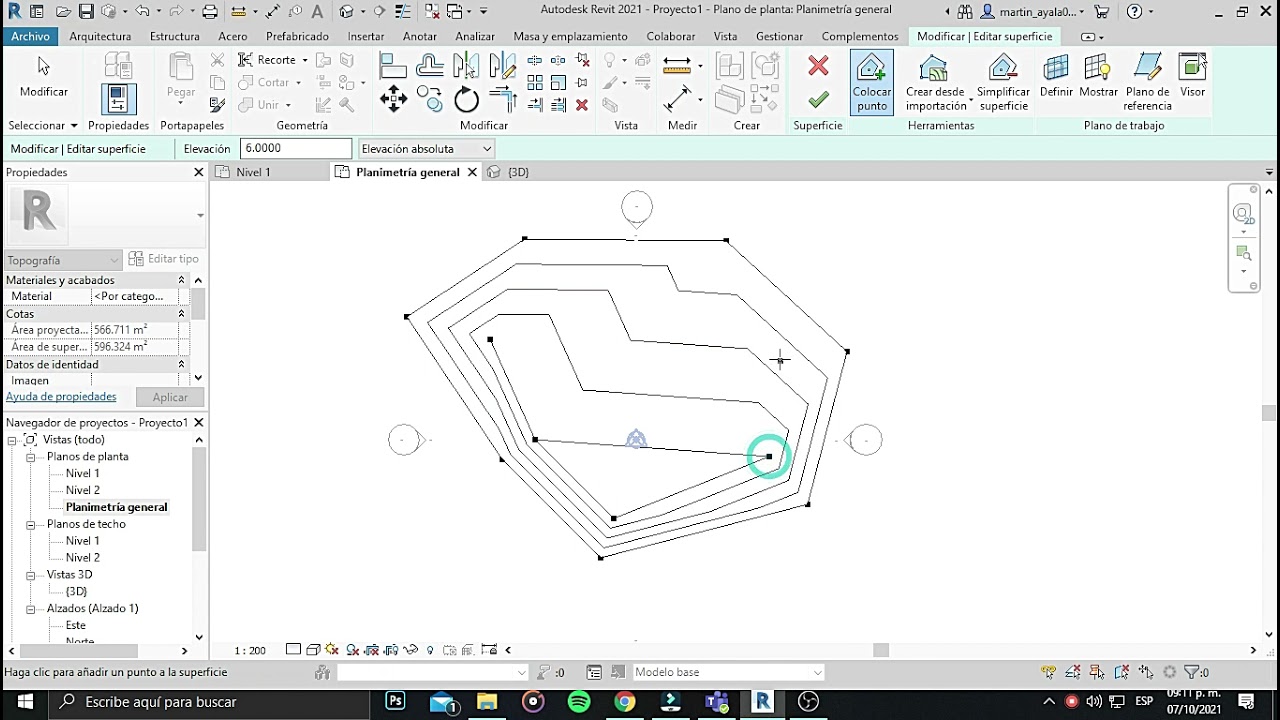
Task: Click the horizontal scrollbar of the drawing view
Action: click(880, 650)
